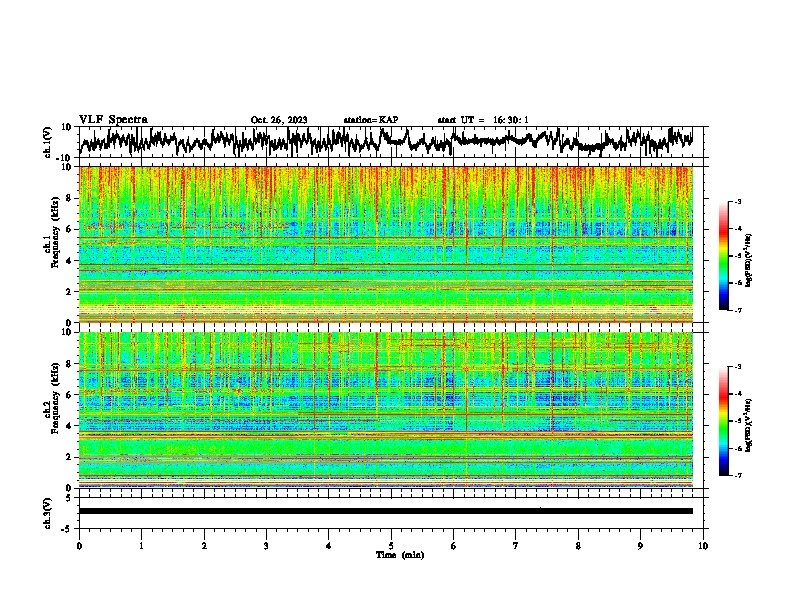The image size is (792, 612).
Task: Click the ch.1 spectrogram color scale bar
Action: [x=724, y=256]
